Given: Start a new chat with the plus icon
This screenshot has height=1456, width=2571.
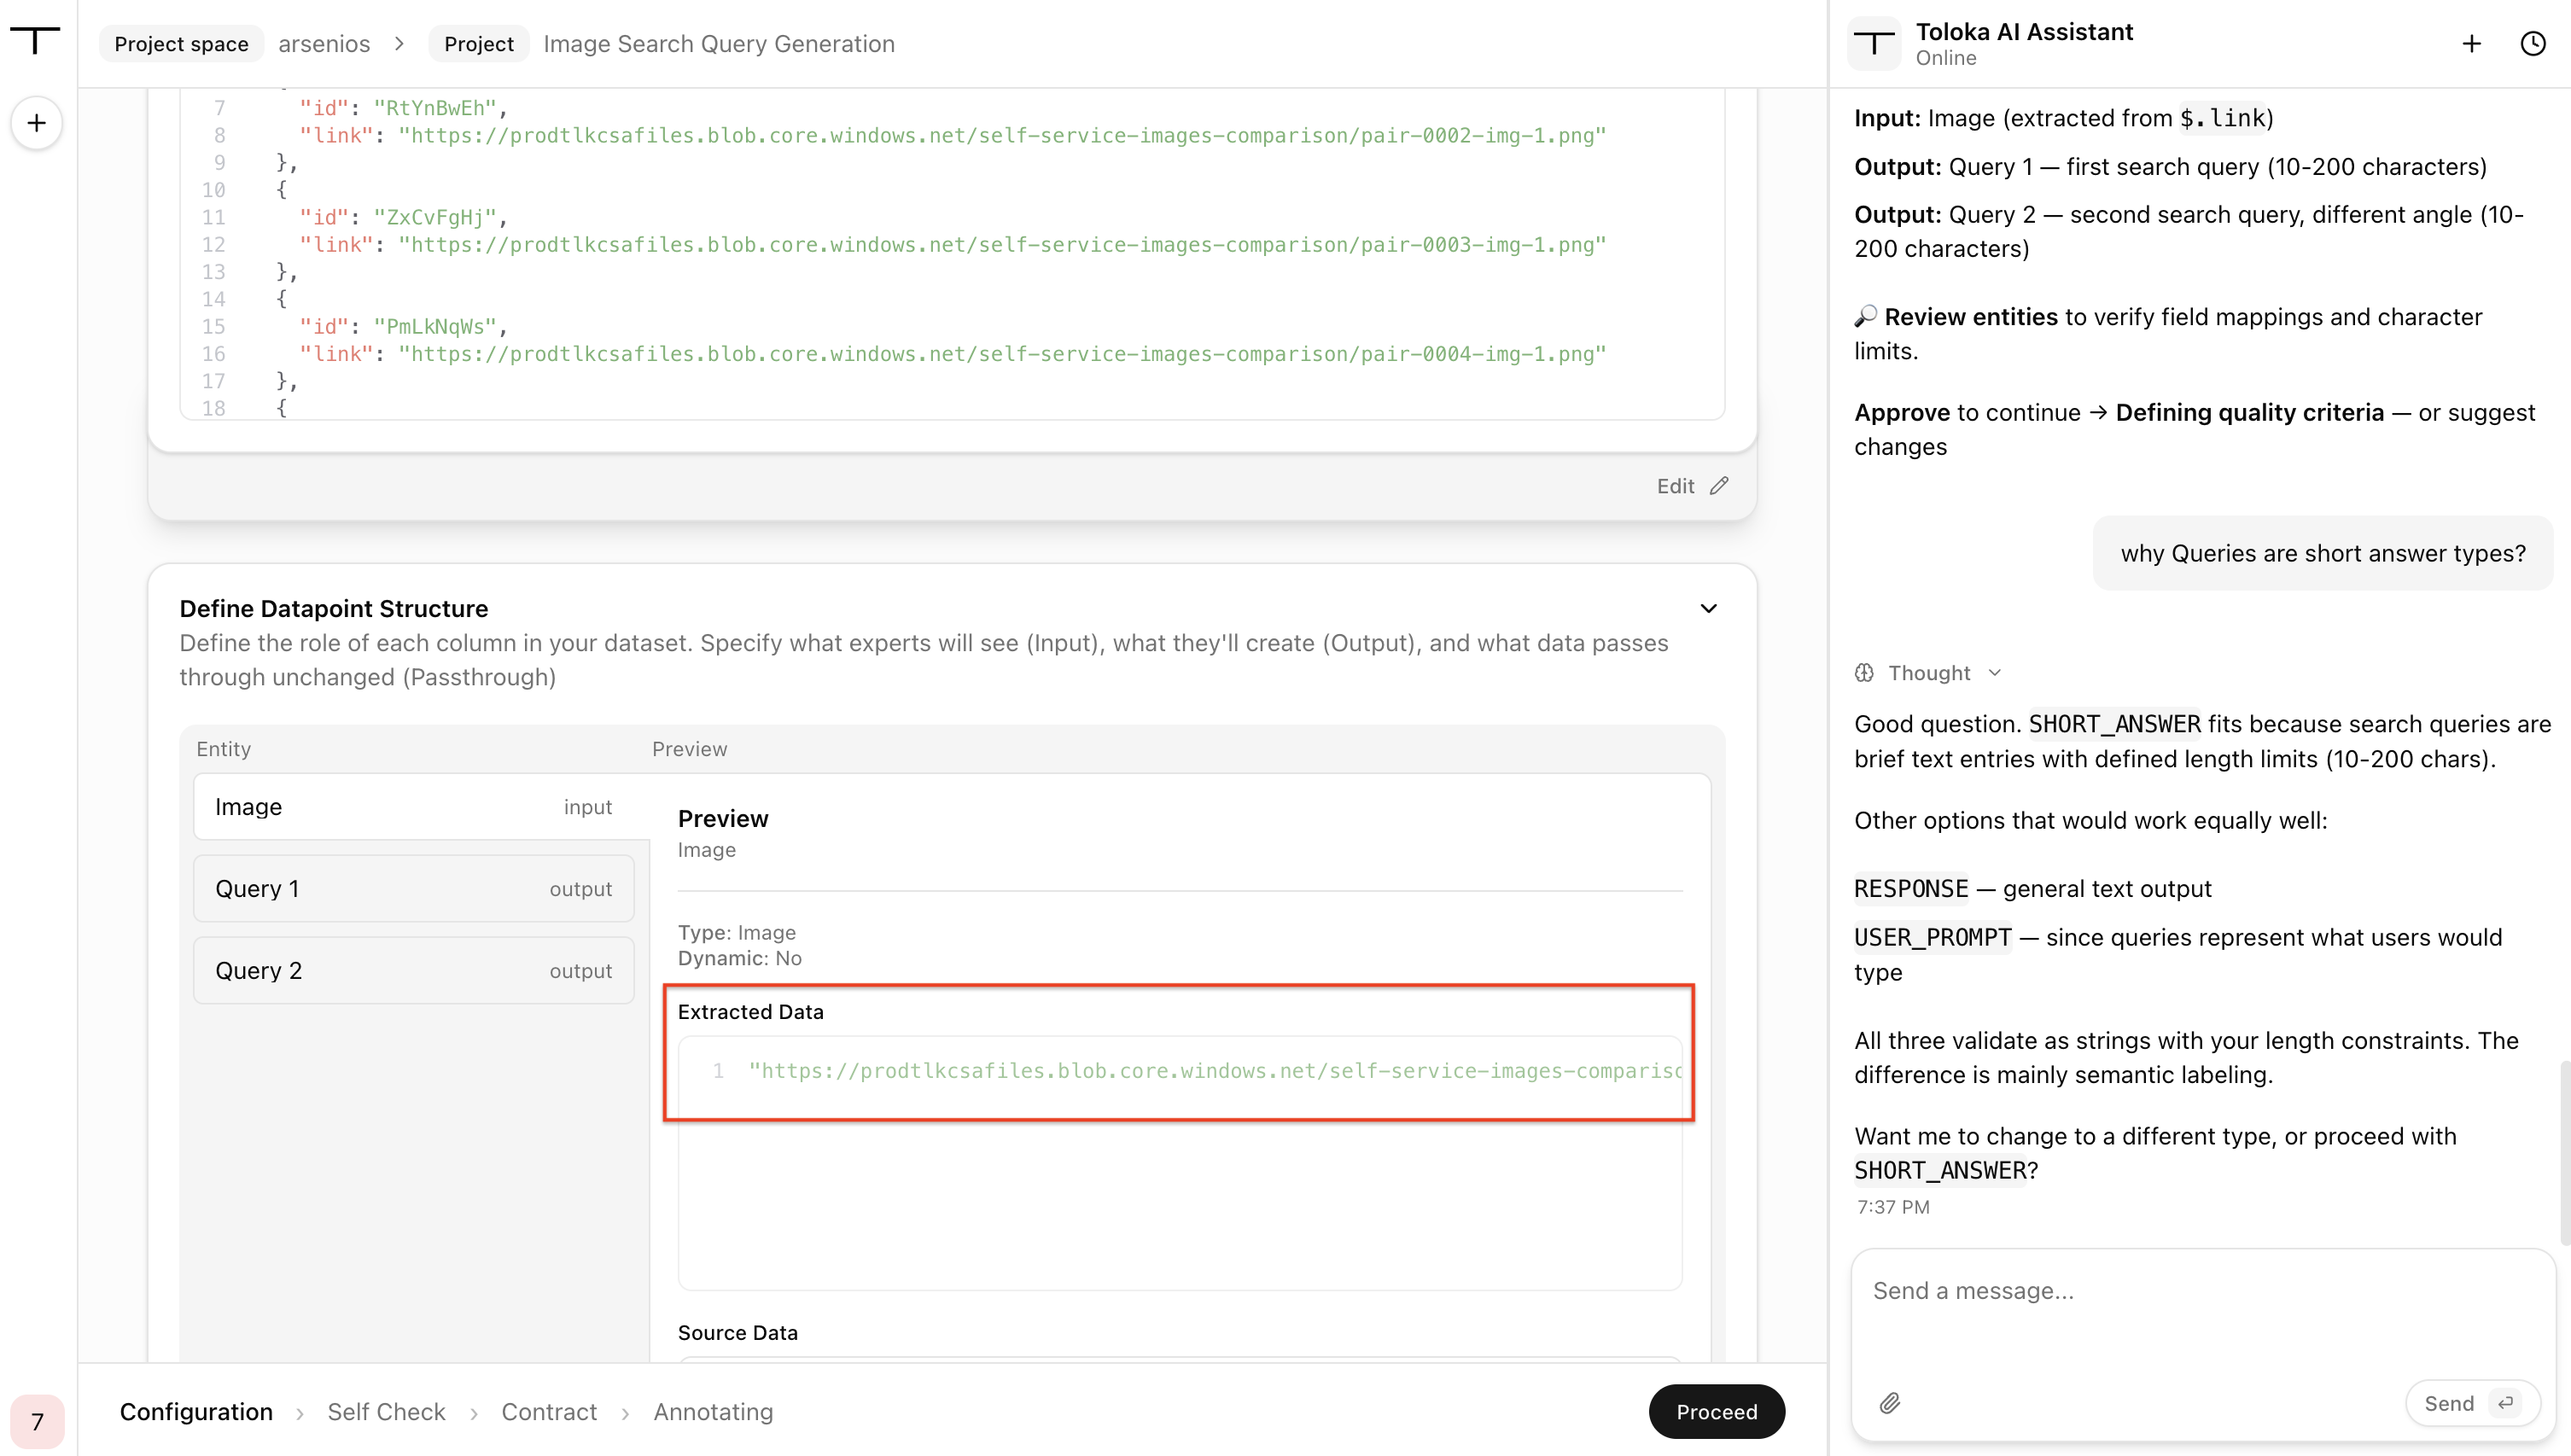Looking at the screenshot, I should coord(2471,43).
